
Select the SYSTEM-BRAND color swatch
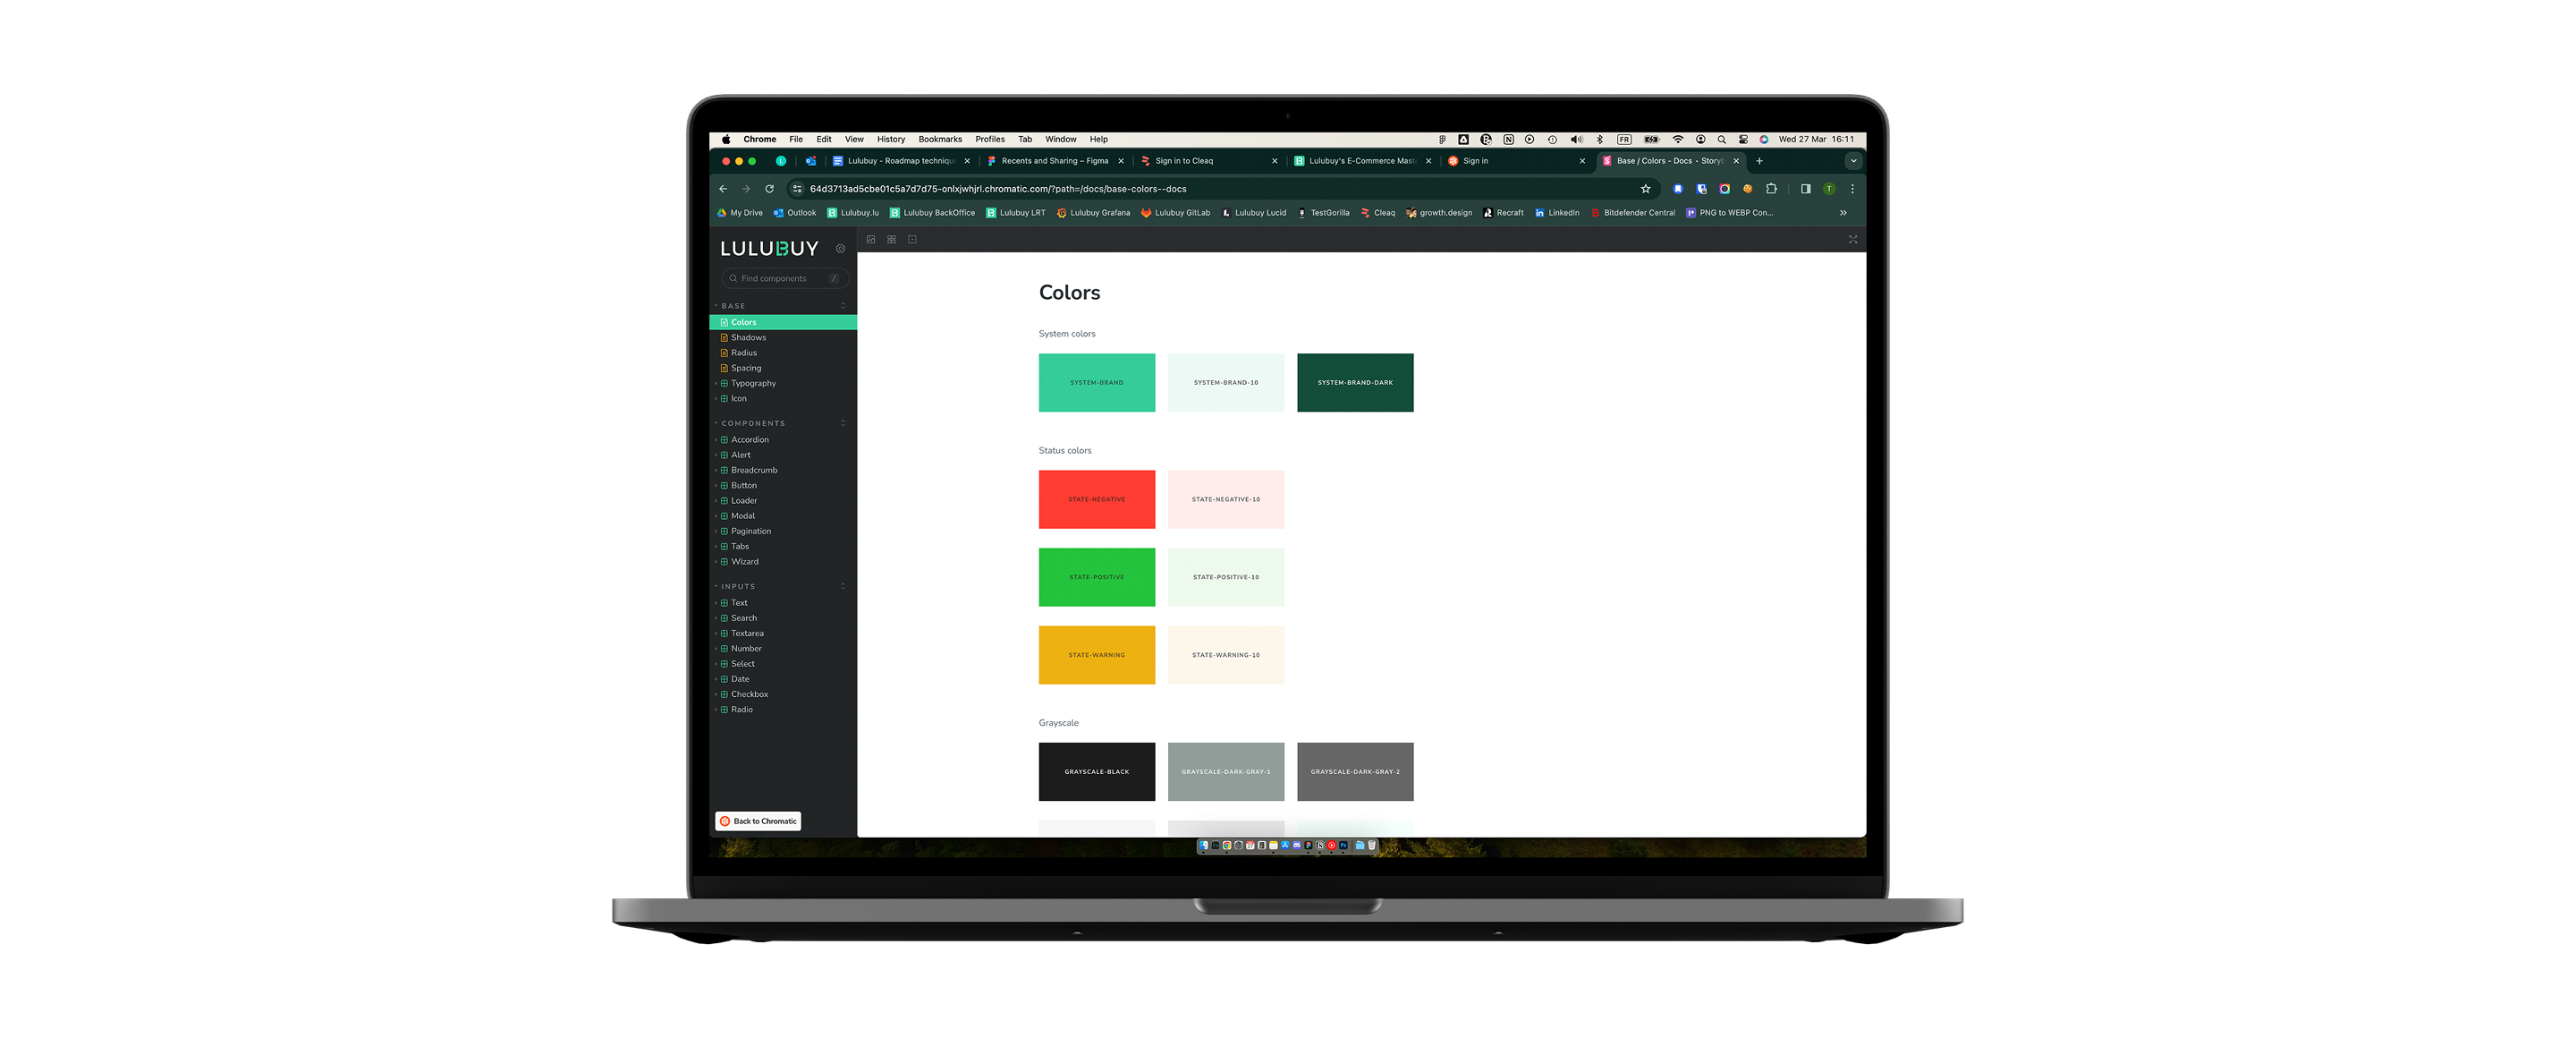point(1097,383)
